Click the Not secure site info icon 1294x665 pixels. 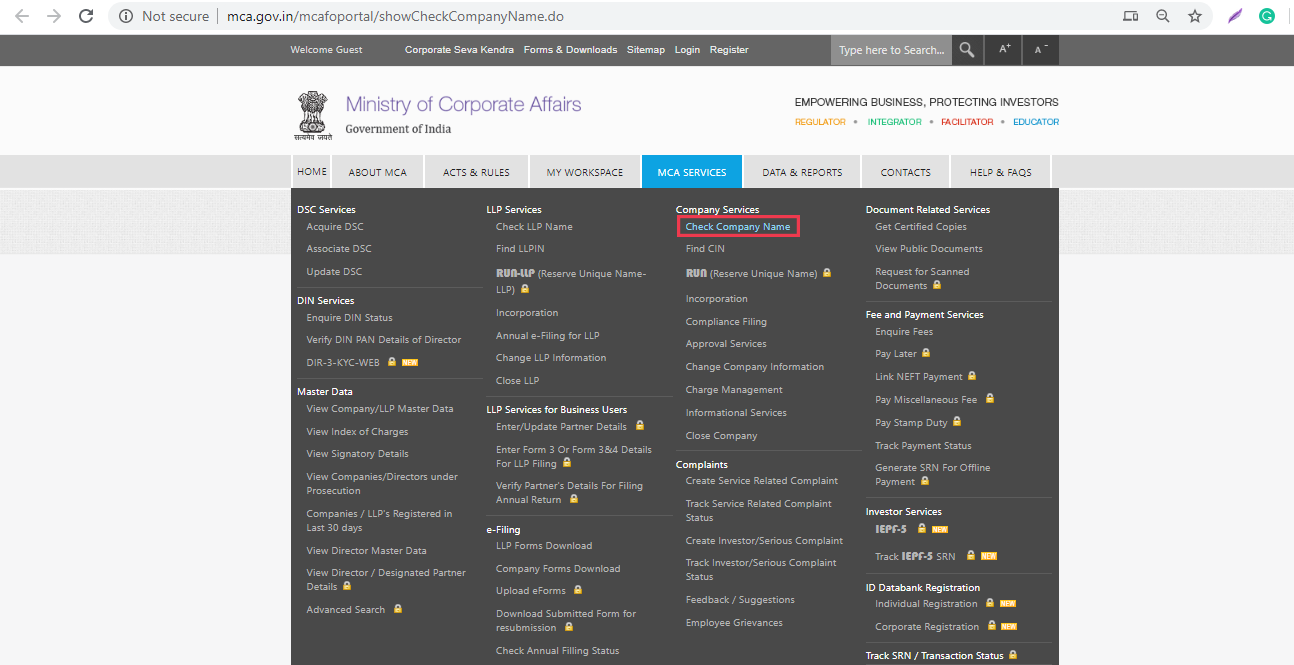coord(126,16)
